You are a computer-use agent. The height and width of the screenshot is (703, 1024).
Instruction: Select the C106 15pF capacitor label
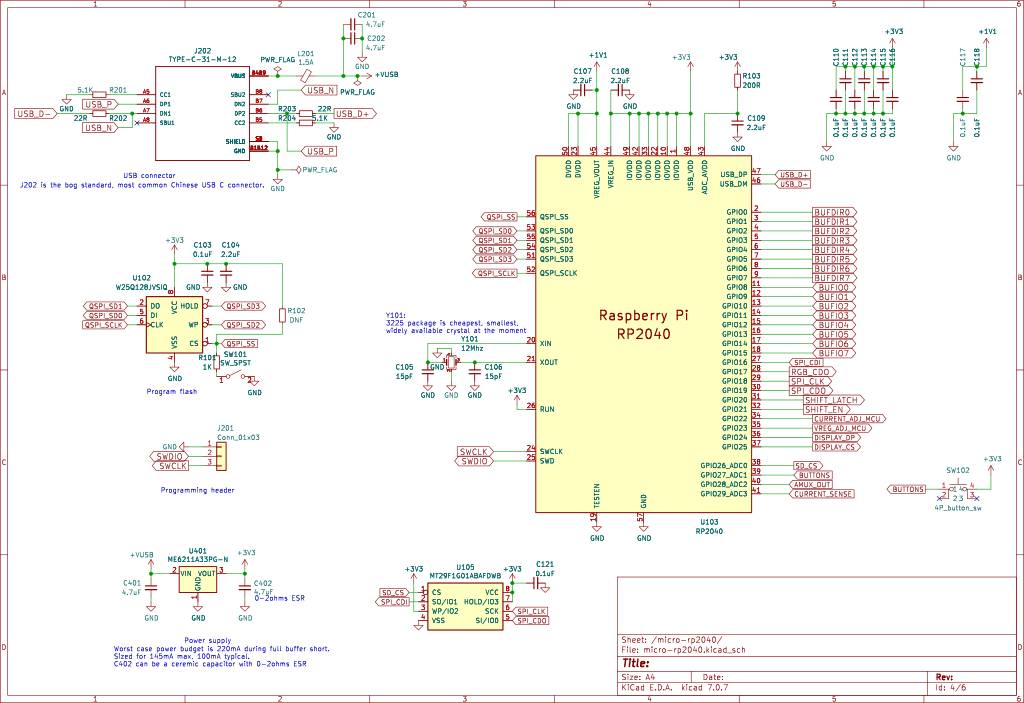(494, 372)
